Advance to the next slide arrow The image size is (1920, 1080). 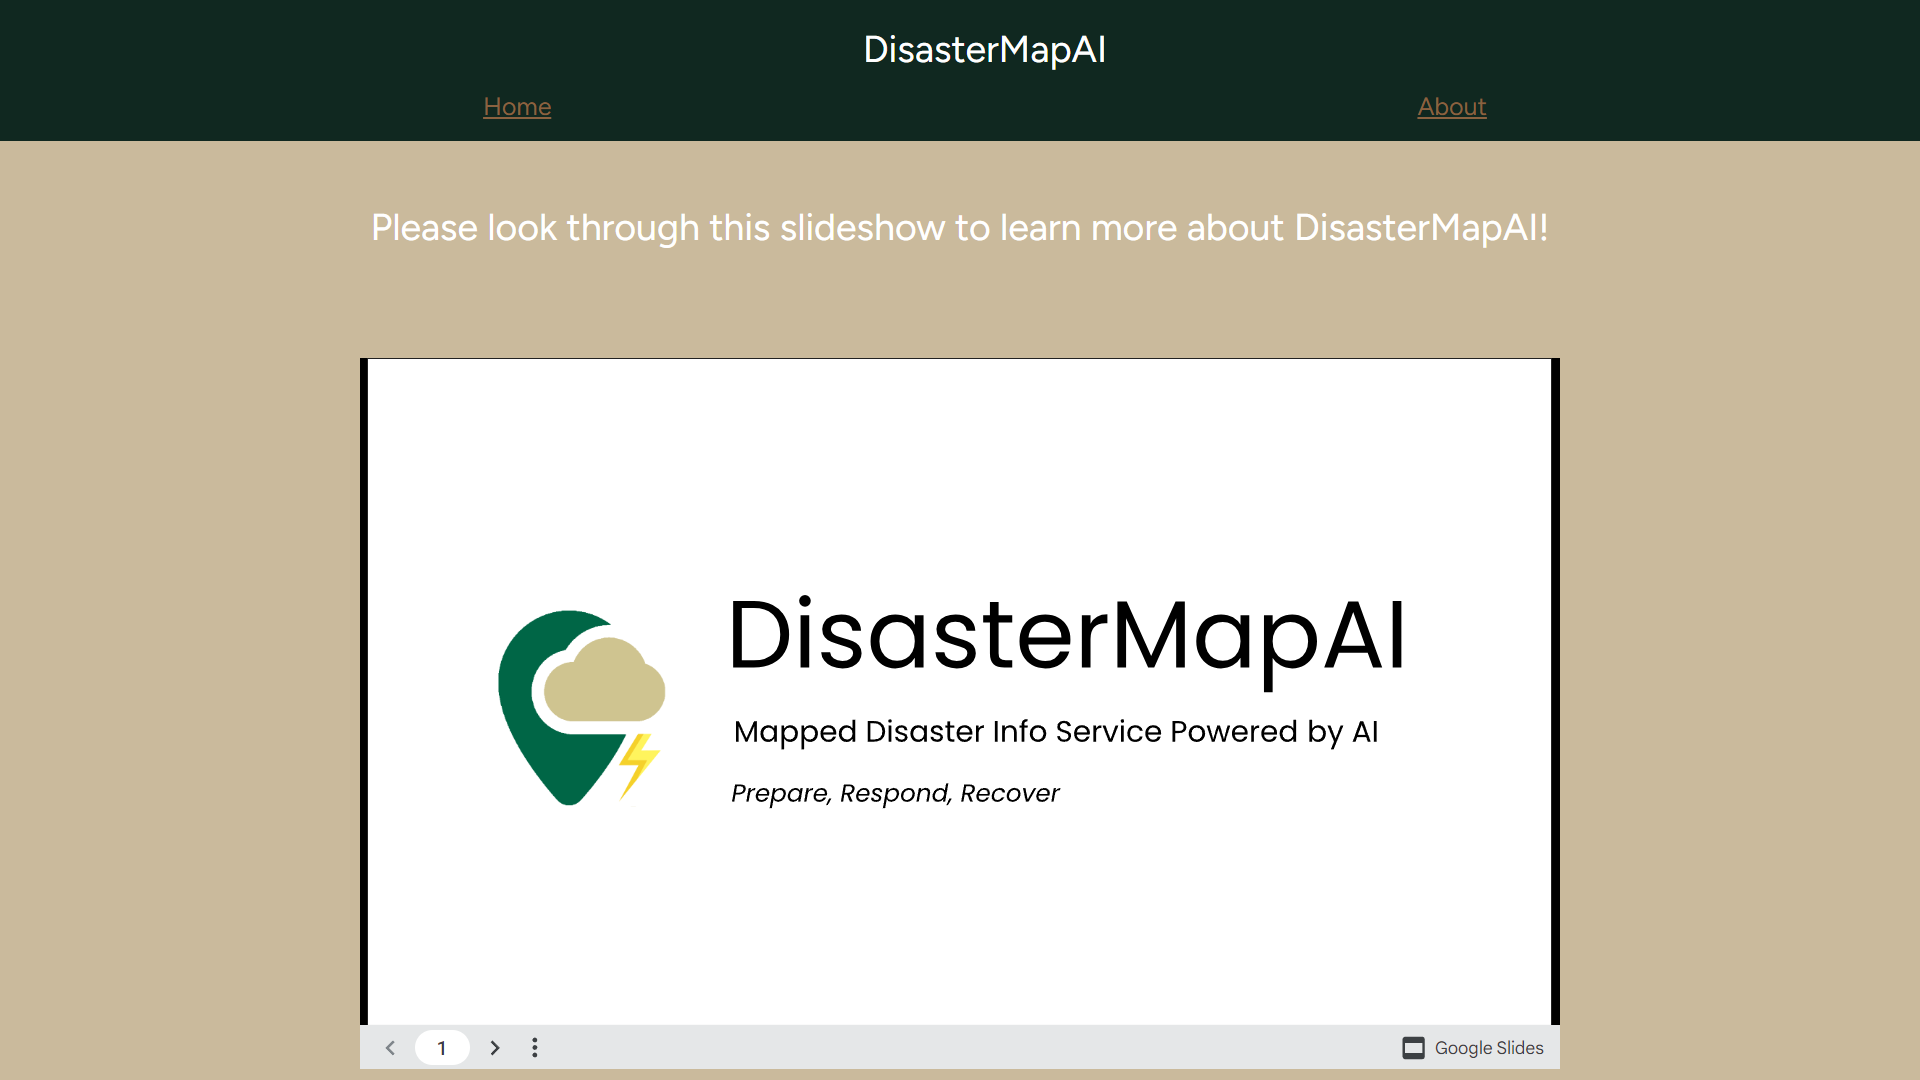(x=494, y=1048)
